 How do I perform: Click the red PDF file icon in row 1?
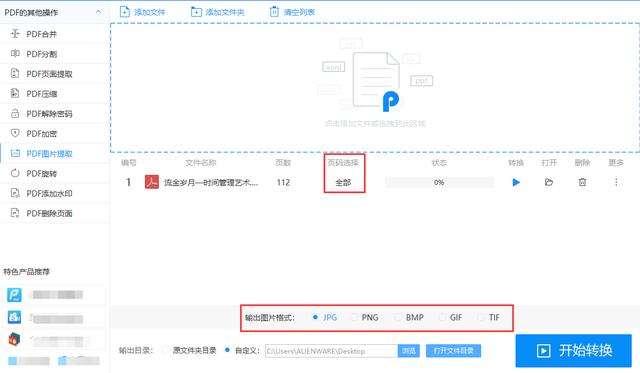152,182
